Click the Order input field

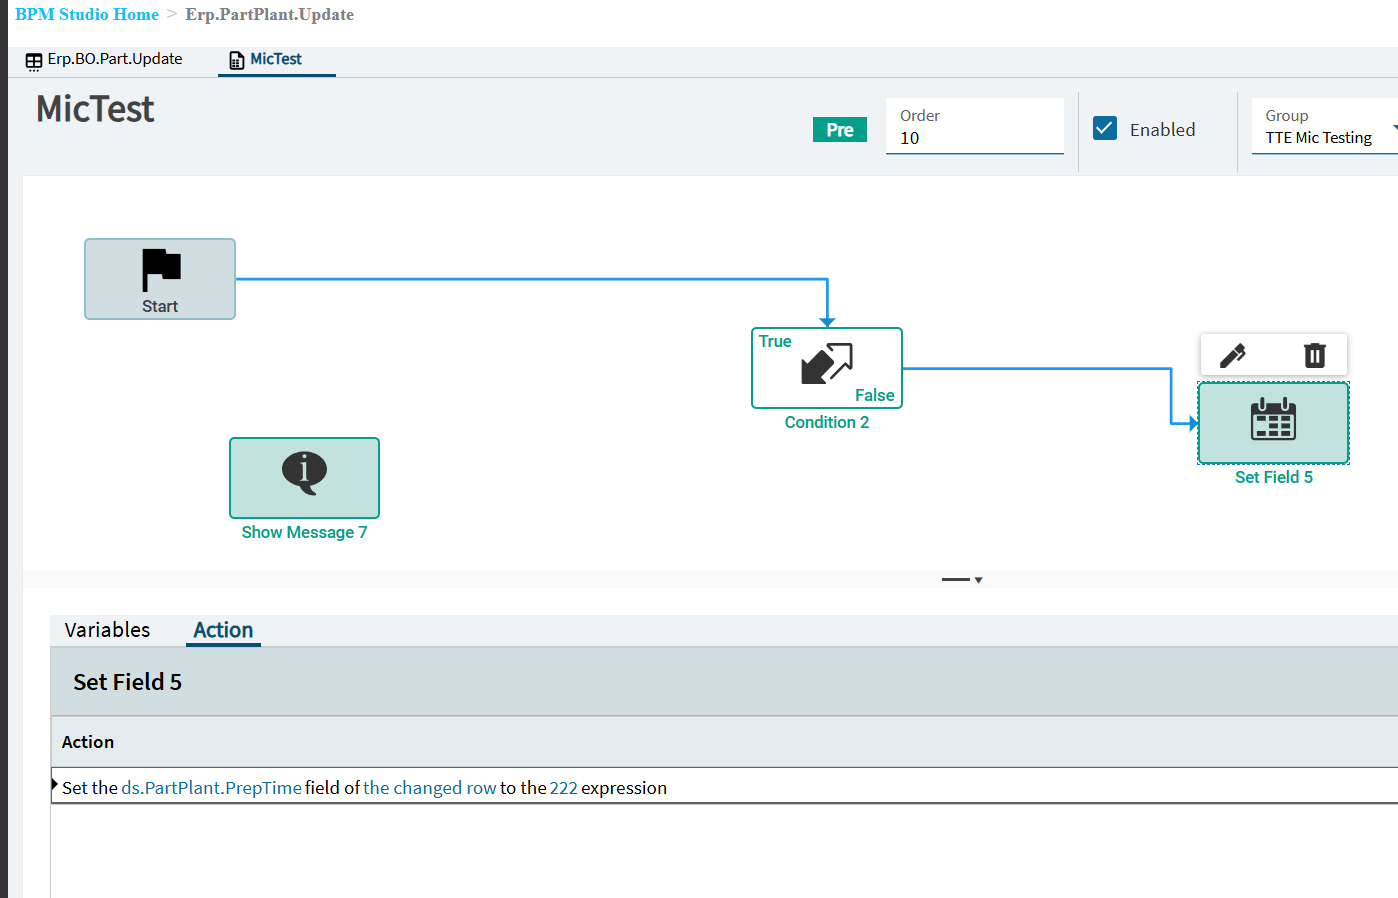click(975, 126)
